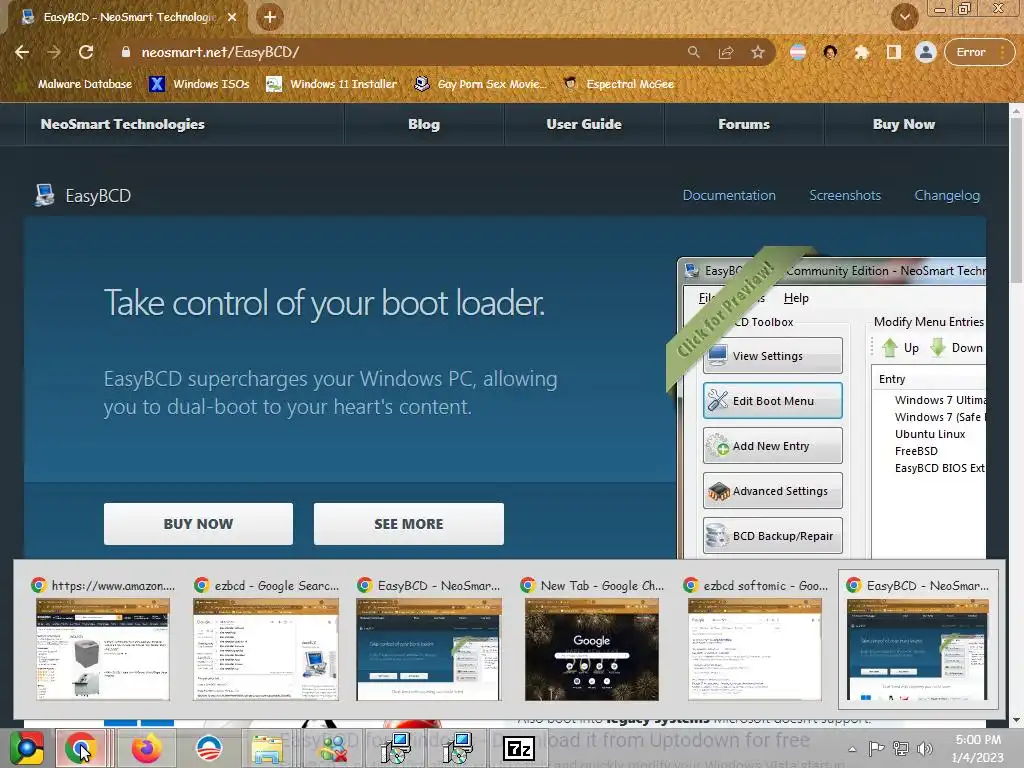Image resolution: width=1024 pixels, height=768 pixels.
Task: Select the amazon.com window thumbnail
Action: click(x=103, y=640)
